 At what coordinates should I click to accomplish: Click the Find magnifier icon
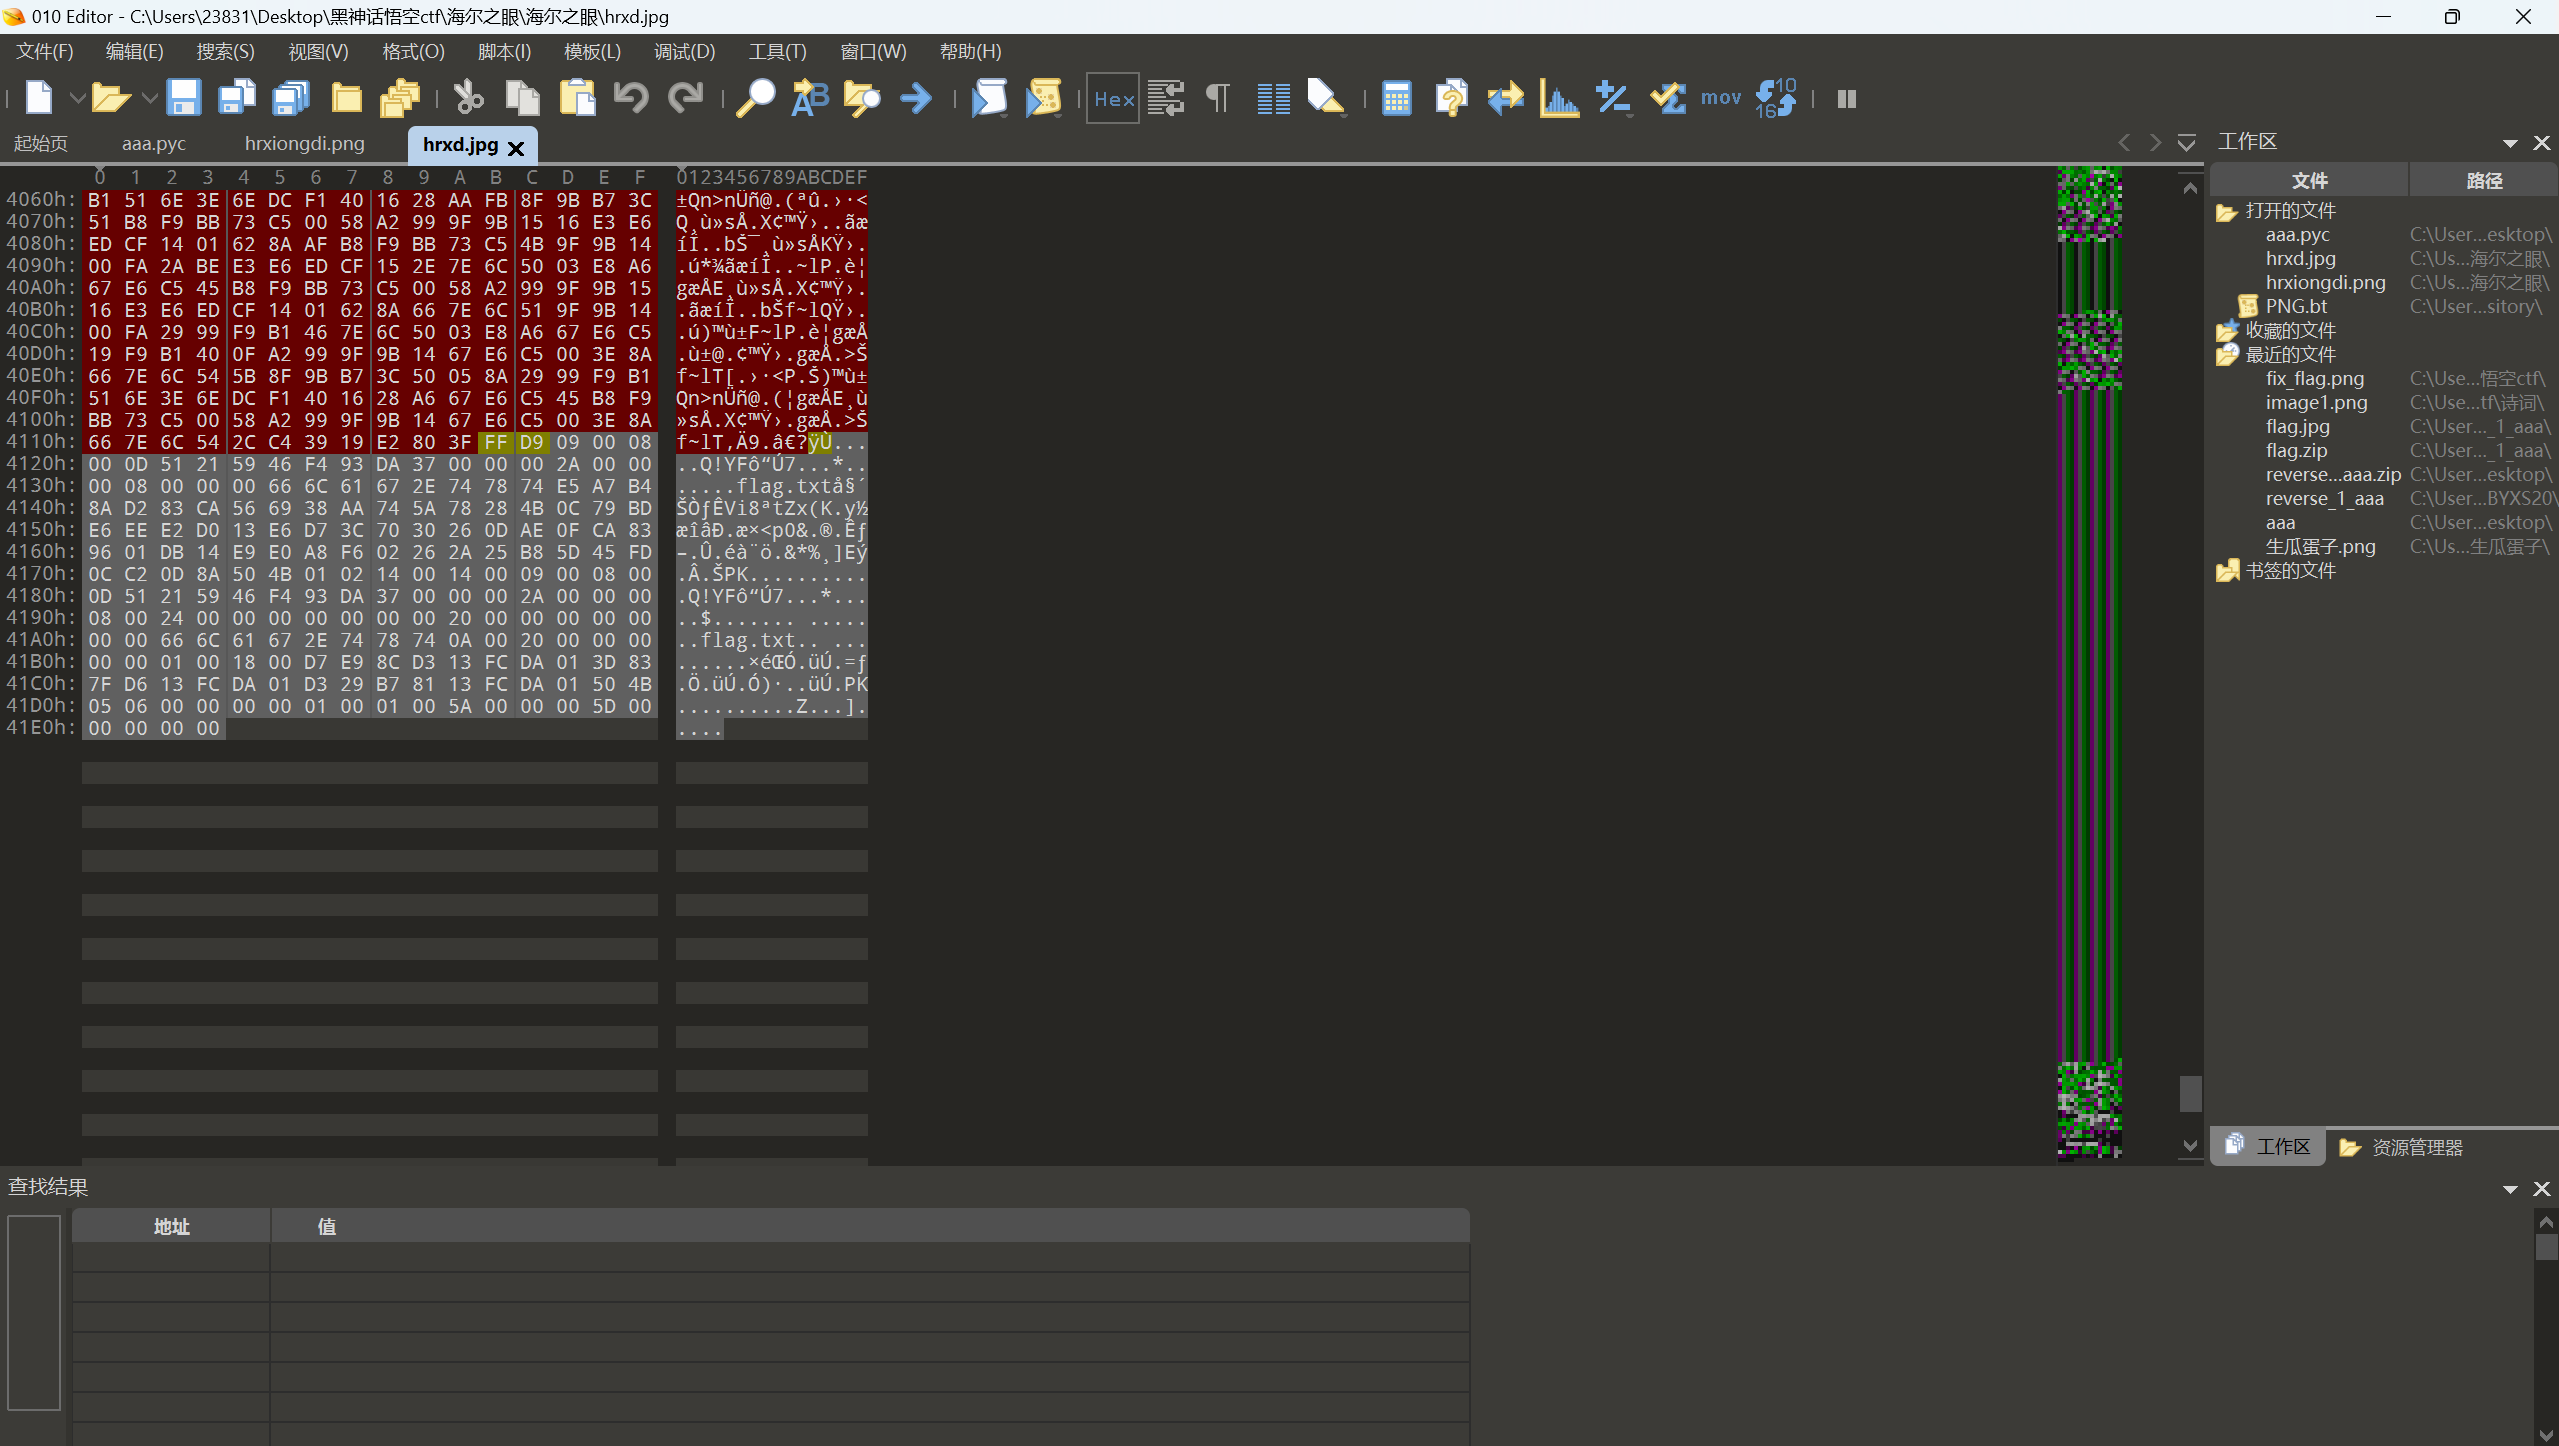(x=755, y=98)
